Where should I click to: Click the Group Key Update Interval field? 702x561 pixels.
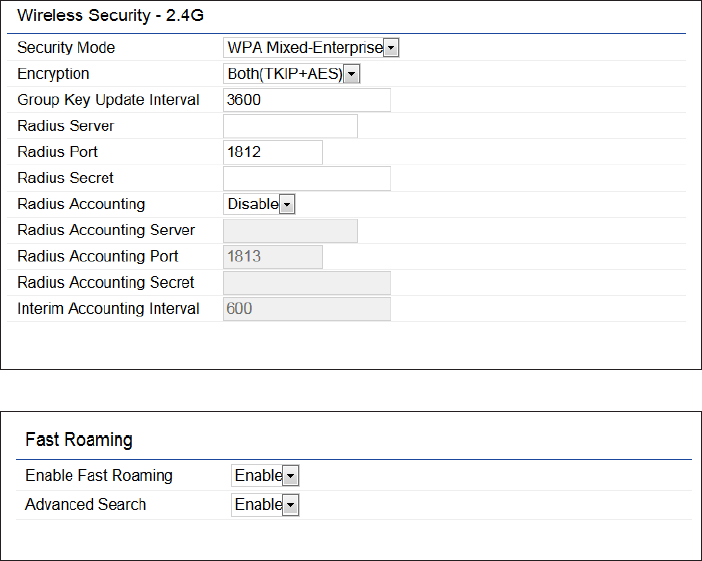point(306,100)
